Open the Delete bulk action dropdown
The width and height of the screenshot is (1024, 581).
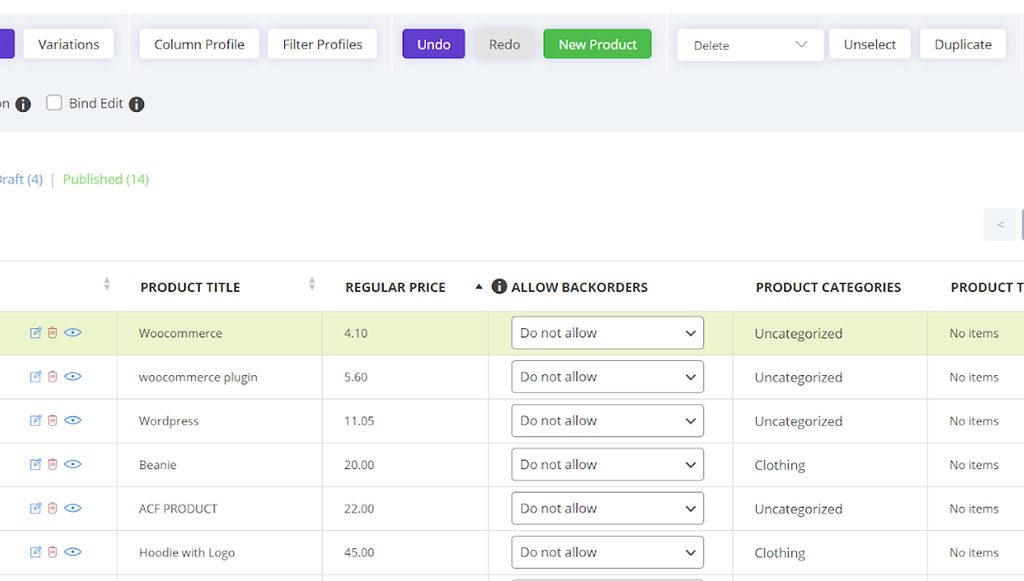(x=750, y=45)
